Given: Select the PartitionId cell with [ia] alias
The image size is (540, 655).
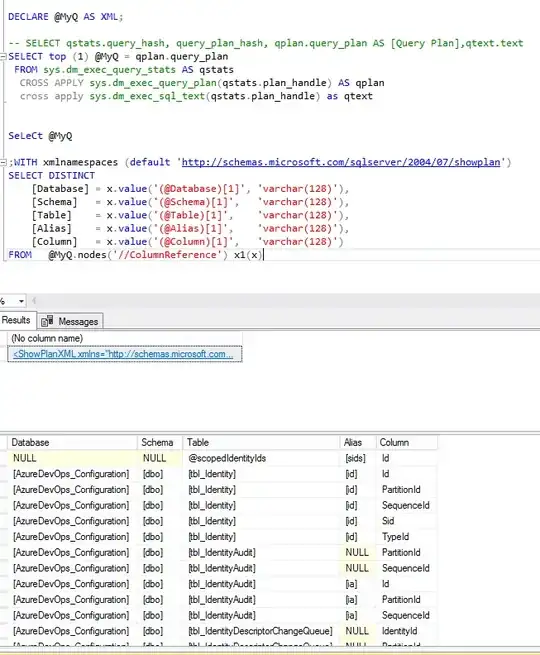Looking at the screenshot, I should (x=407, y=600).
